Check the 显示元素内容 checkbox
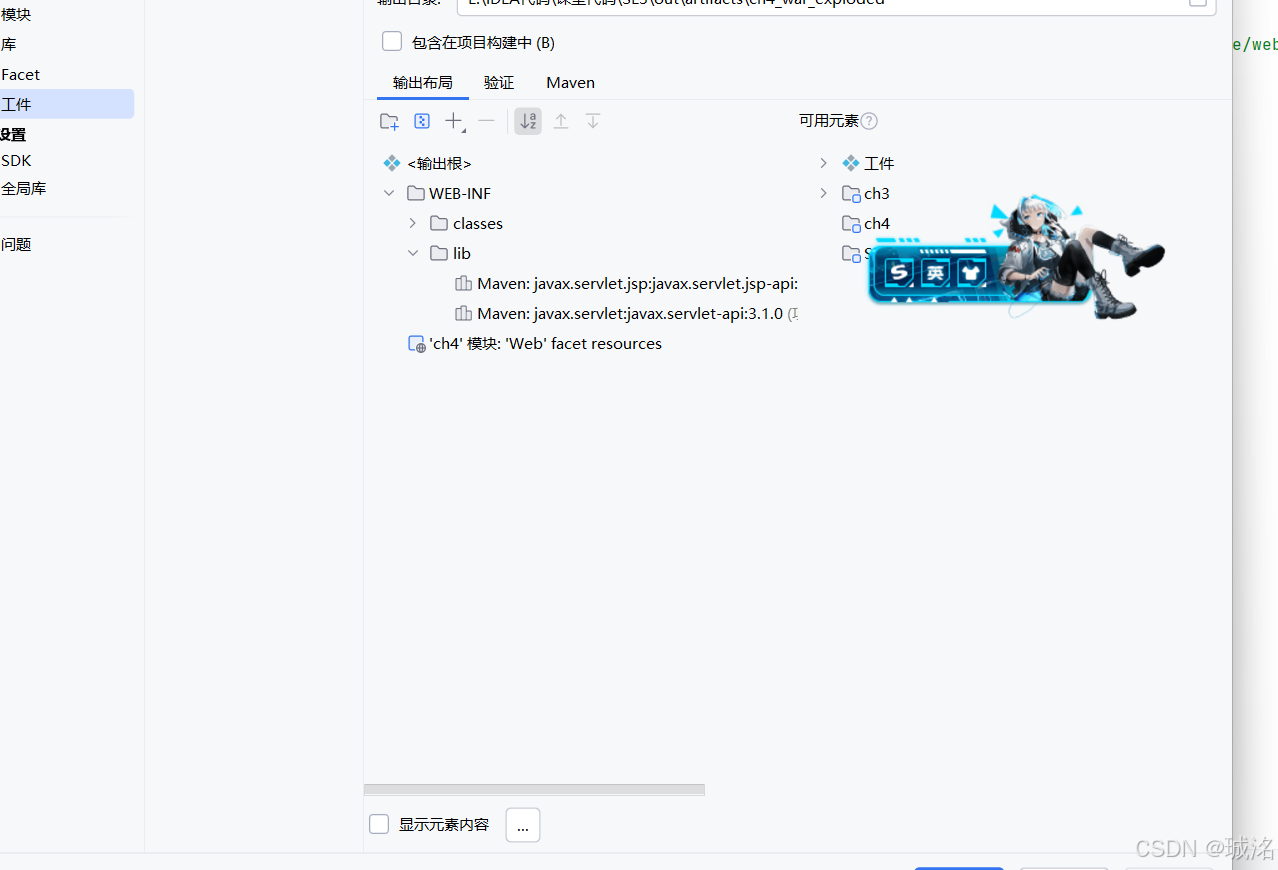 (x=379, y=824)
